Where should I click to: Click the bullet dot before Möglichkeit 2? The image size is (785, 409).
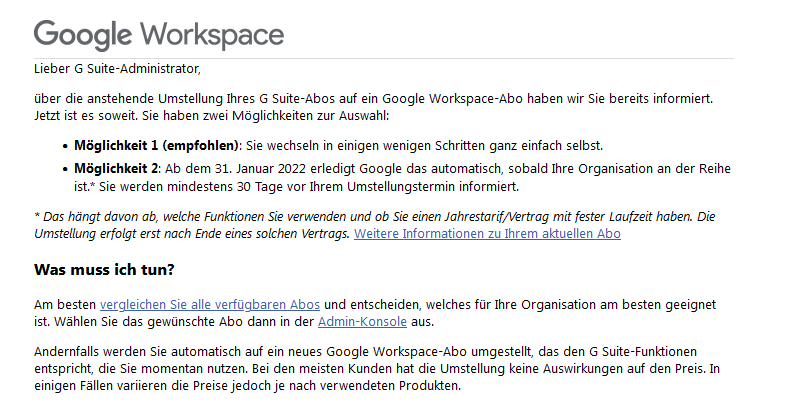pos(65,169)
